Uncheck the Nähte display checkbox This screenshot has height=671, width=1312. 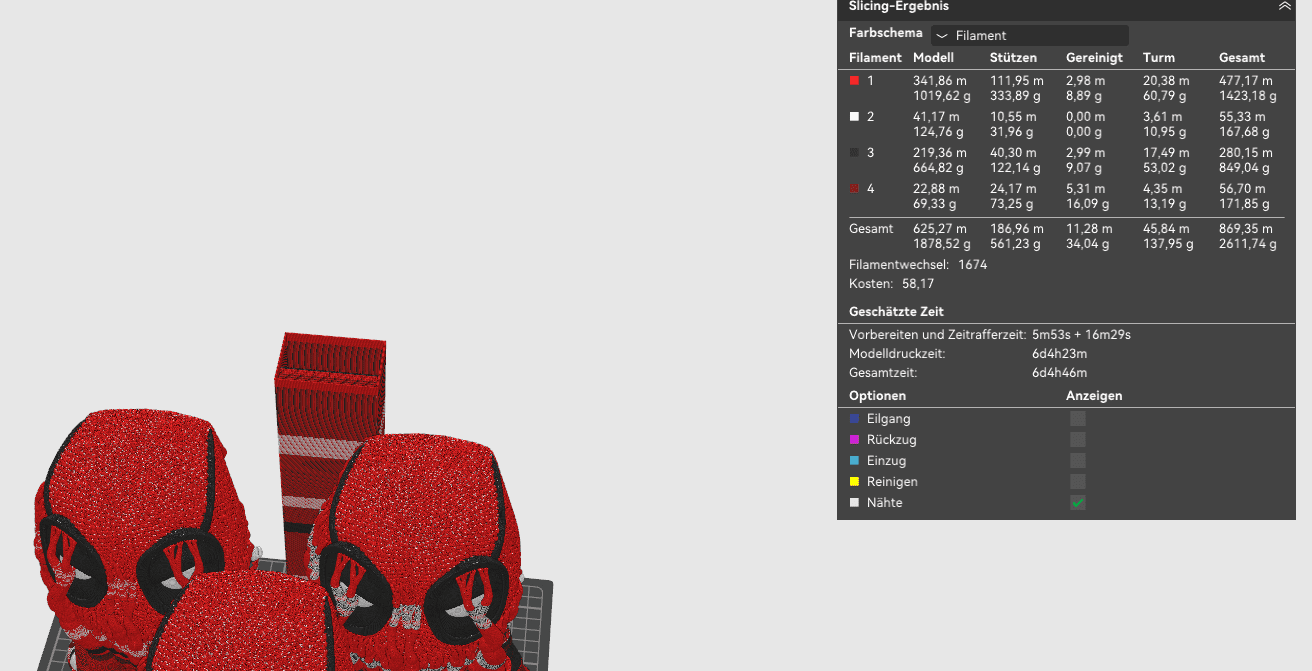[x=1078, y=503]
